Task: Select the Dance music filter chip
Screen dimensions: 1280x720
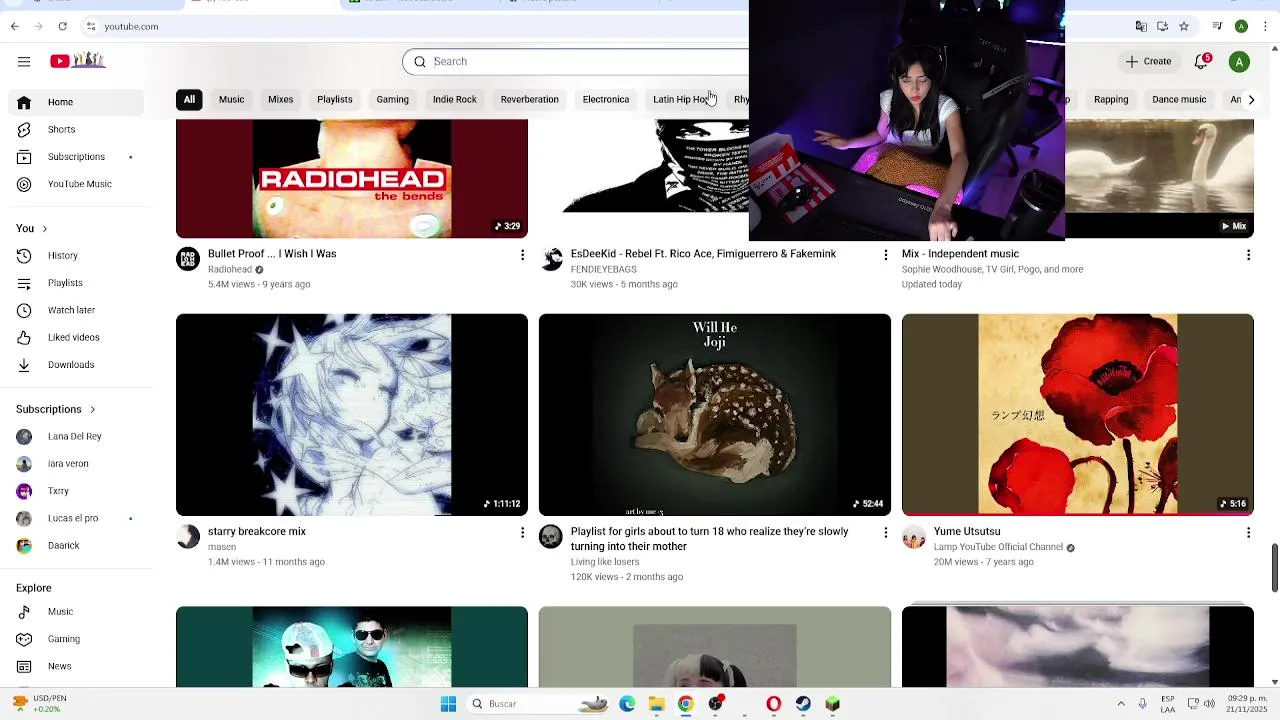Action: (1179, 99)
